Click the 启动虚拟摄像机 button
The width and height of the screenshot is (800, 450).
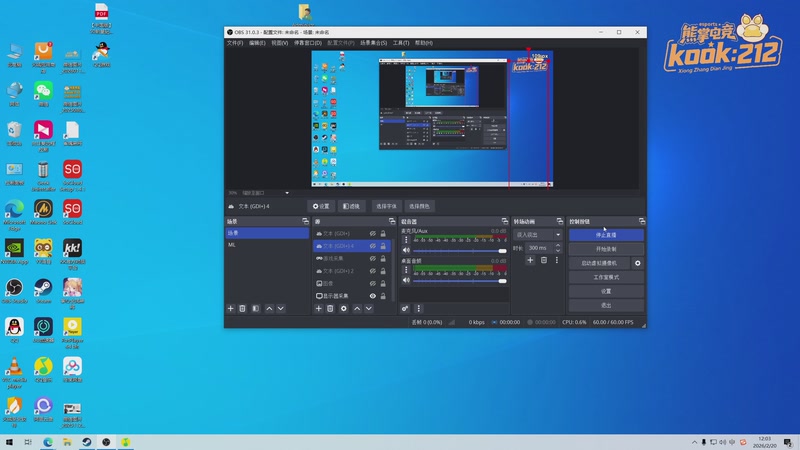click(599, 263)
